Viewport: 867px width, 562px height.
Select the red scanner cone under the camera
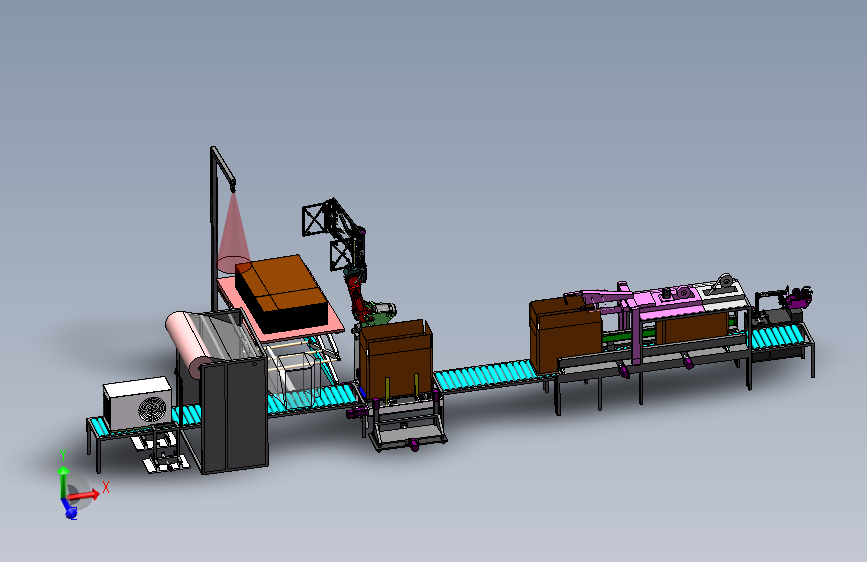tap(233, 234)
